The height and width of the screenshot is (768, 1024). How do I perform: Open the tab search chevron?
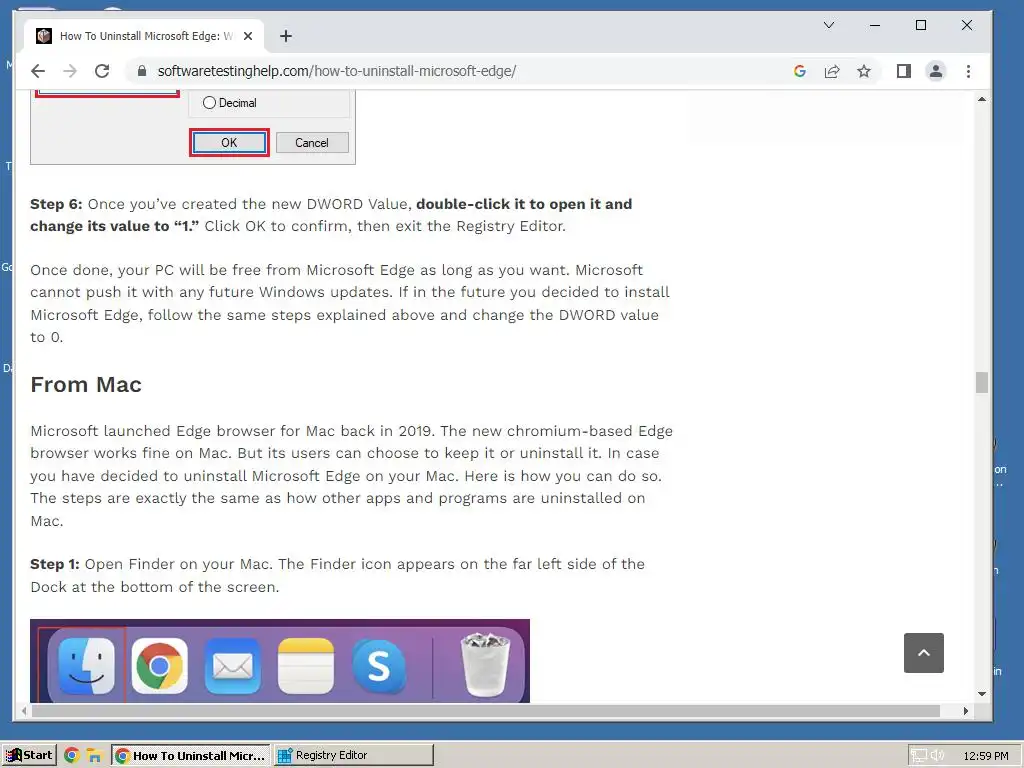click(829, 25)
